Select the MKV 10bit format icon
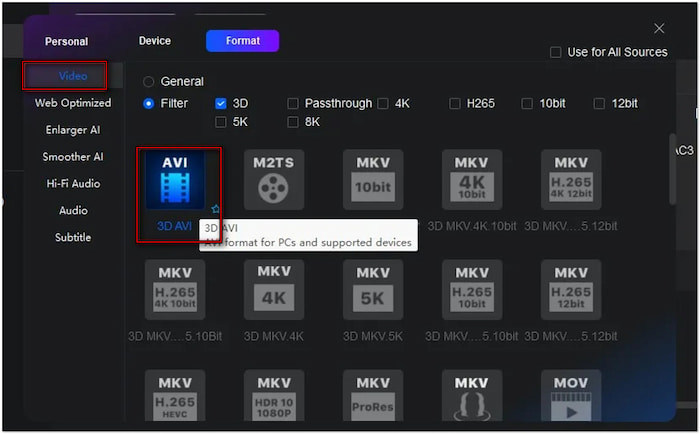700x434 pixels. 373,180
